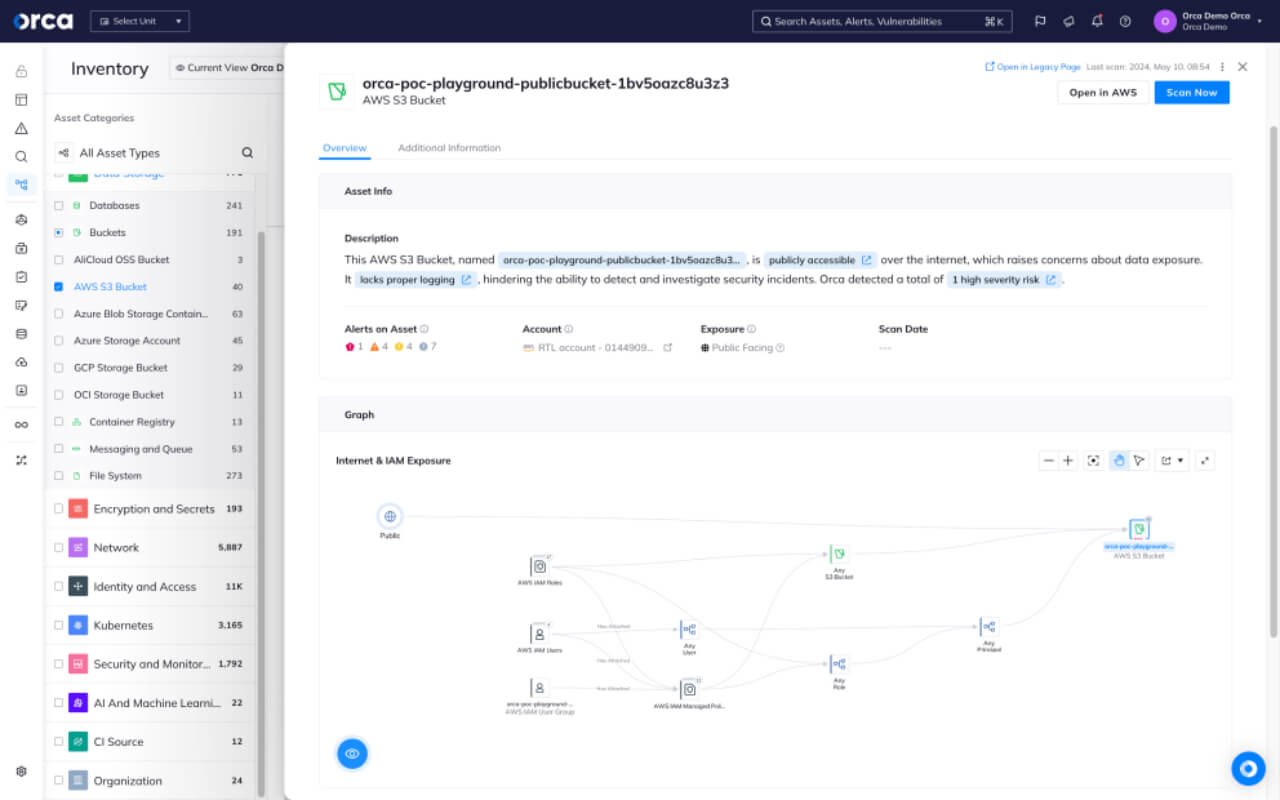Screen dimensions: 1280x800
Task: Open the graph export dropdown
Action: tap(1171, 461)
